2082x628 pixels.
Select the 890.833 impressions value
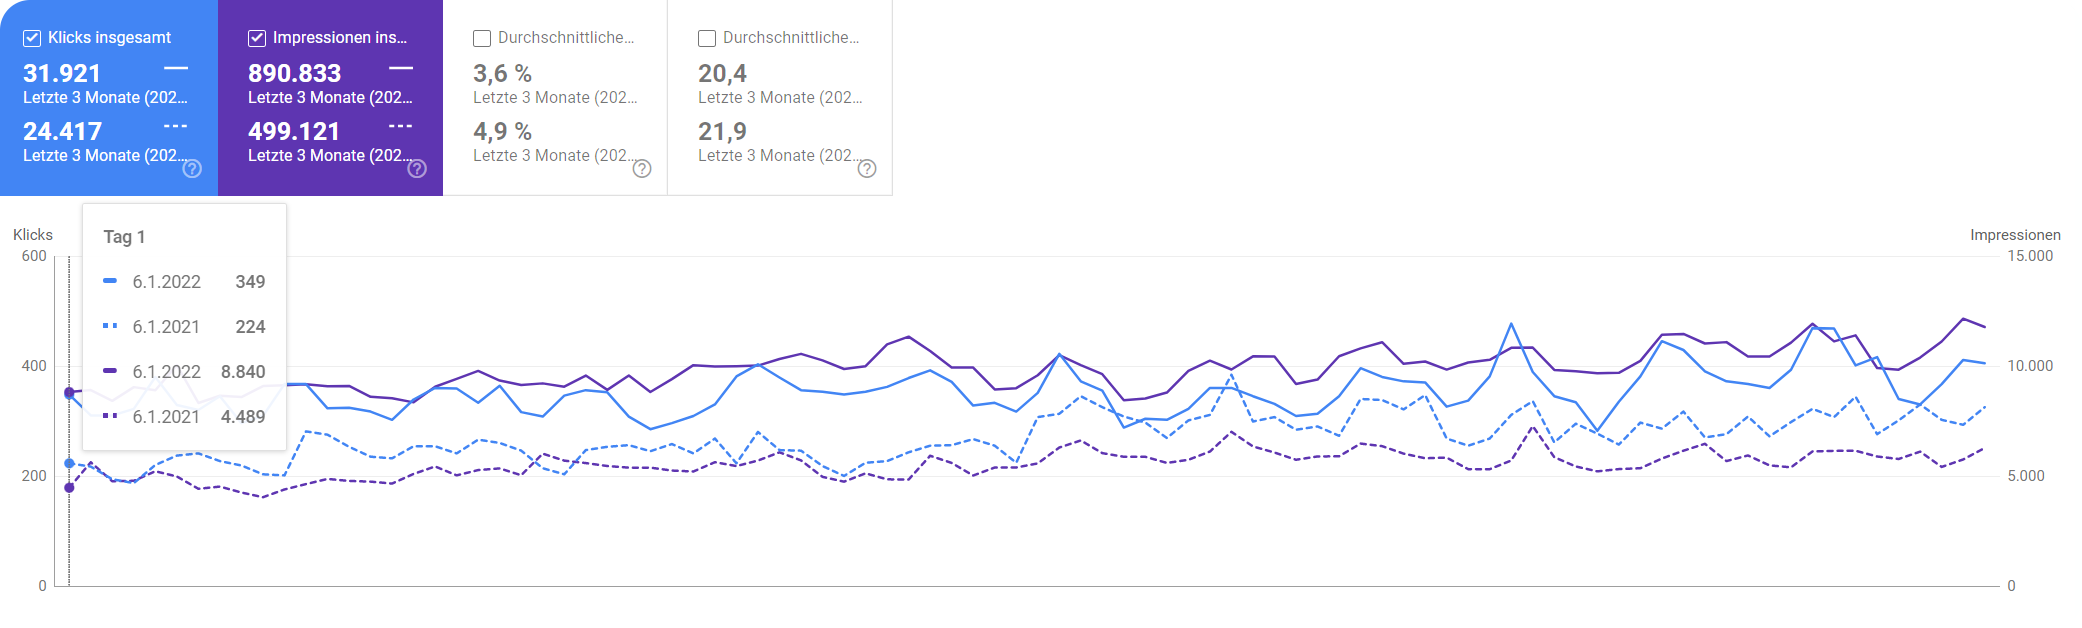pyautogui.click(x=295, y=73)
